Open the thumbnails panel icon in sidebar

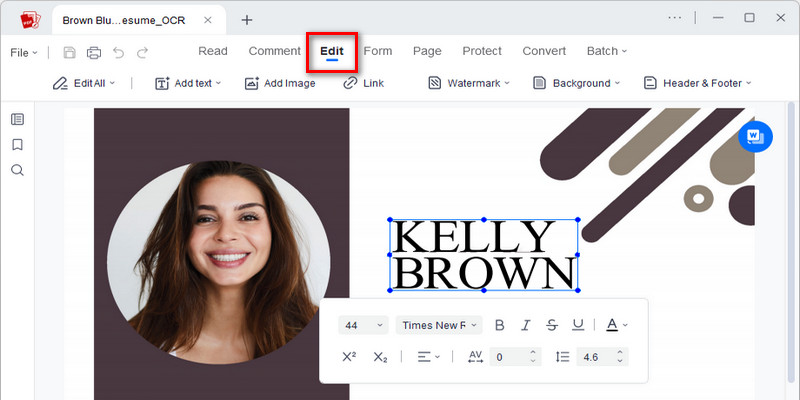click(x=17, y=119)
